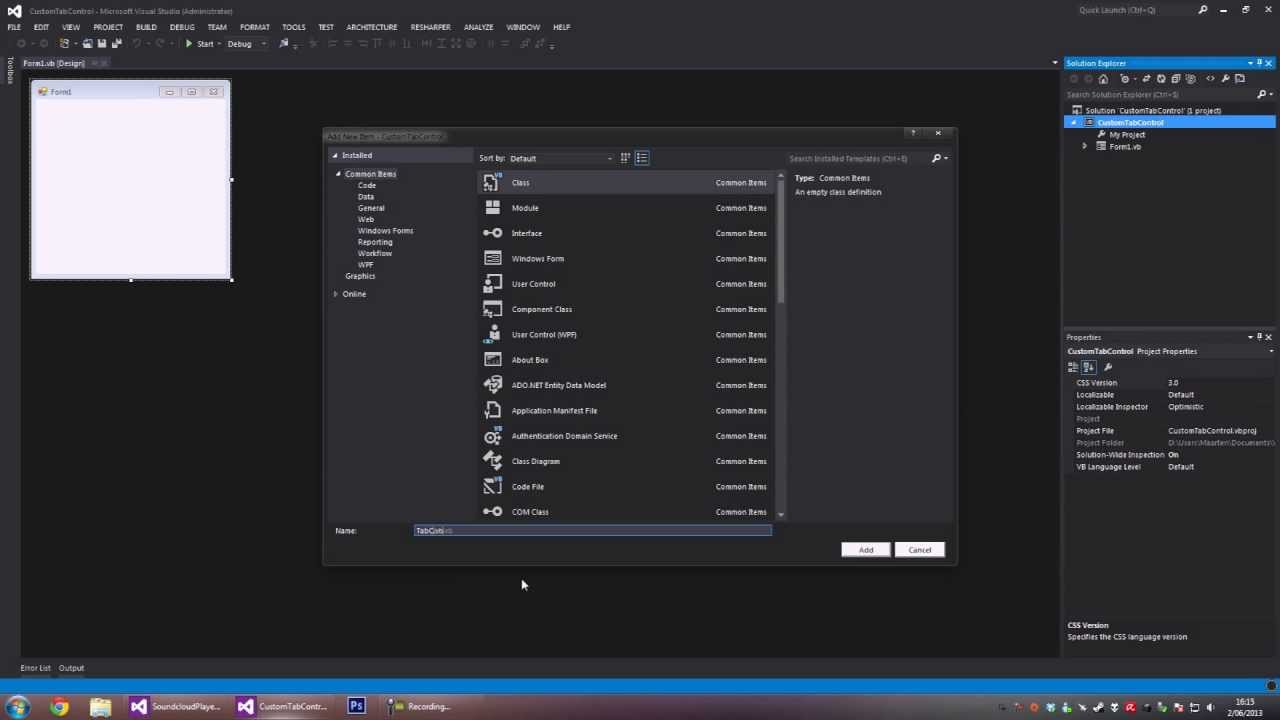This screenshot has width=1280, height=720.
Task: Open the ARCHITECTURE menu
Action: [x=372, y=27]
